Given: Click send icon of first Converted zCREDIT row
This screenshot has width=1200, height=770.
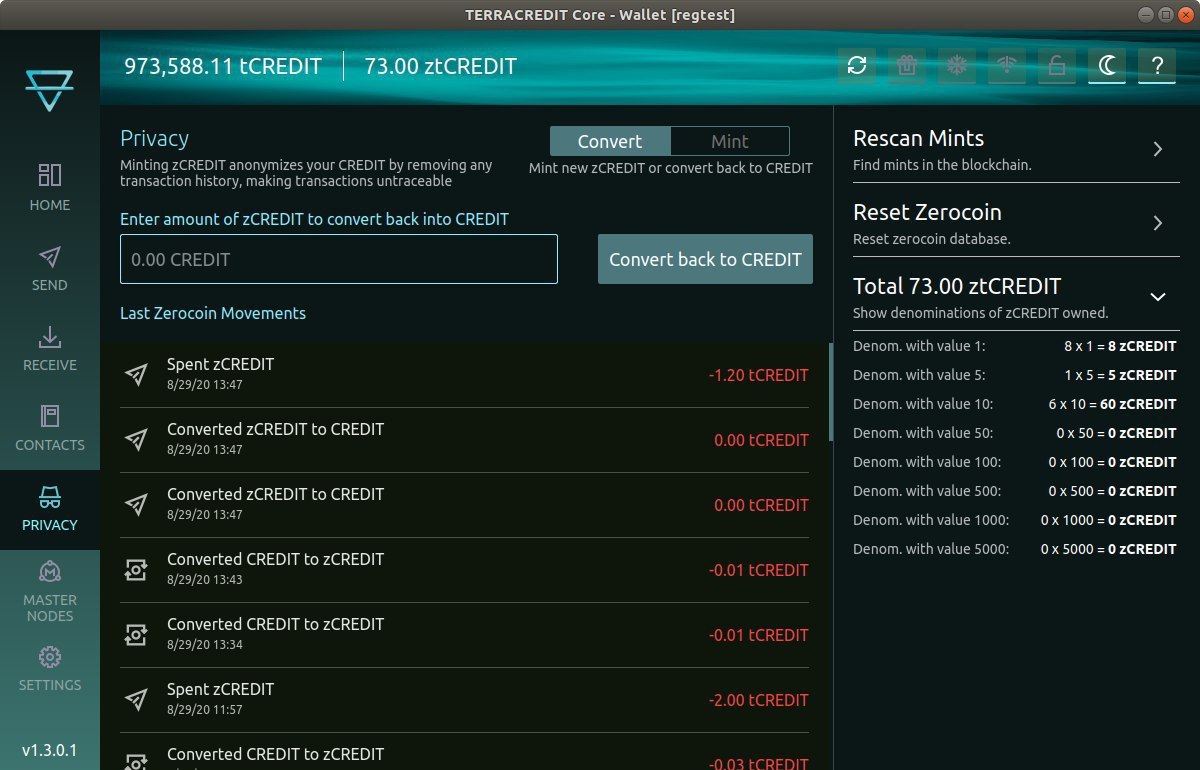Looking at the screenshot, I should coord(136,440).
